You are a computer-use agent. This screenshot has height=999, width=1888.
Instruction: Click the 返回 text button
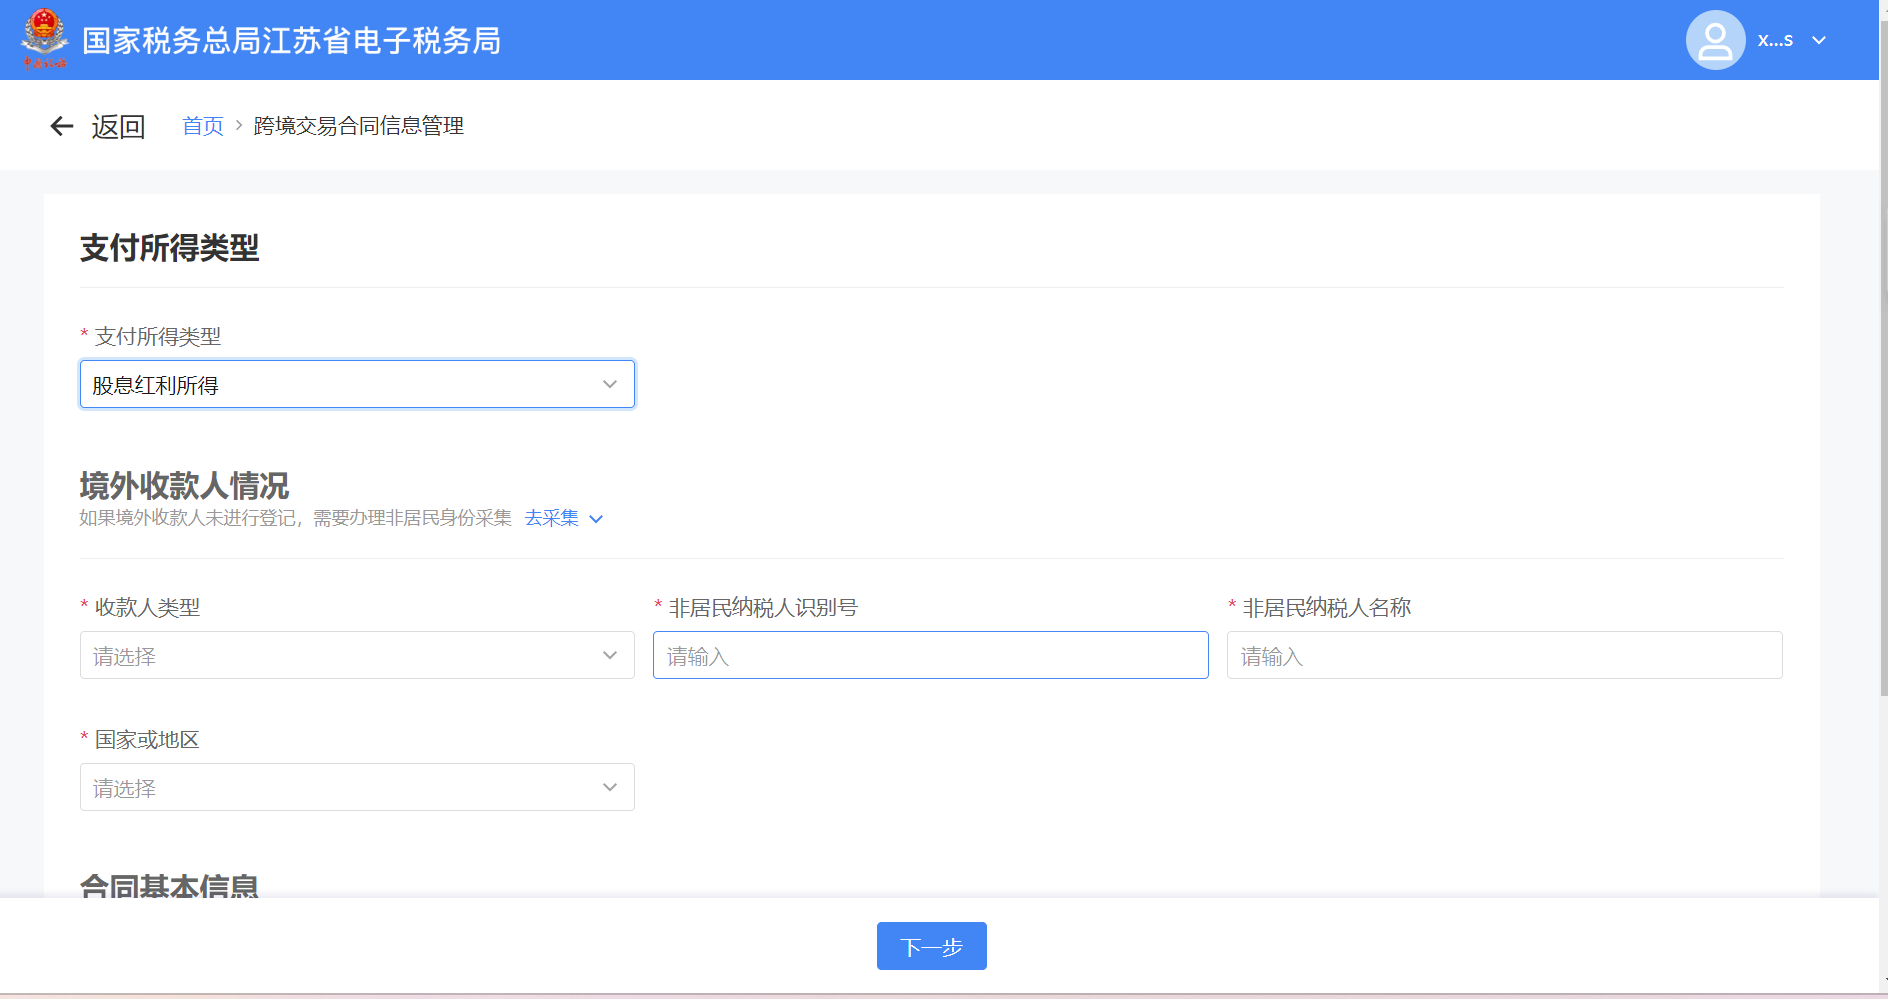[x=118, y=127]
